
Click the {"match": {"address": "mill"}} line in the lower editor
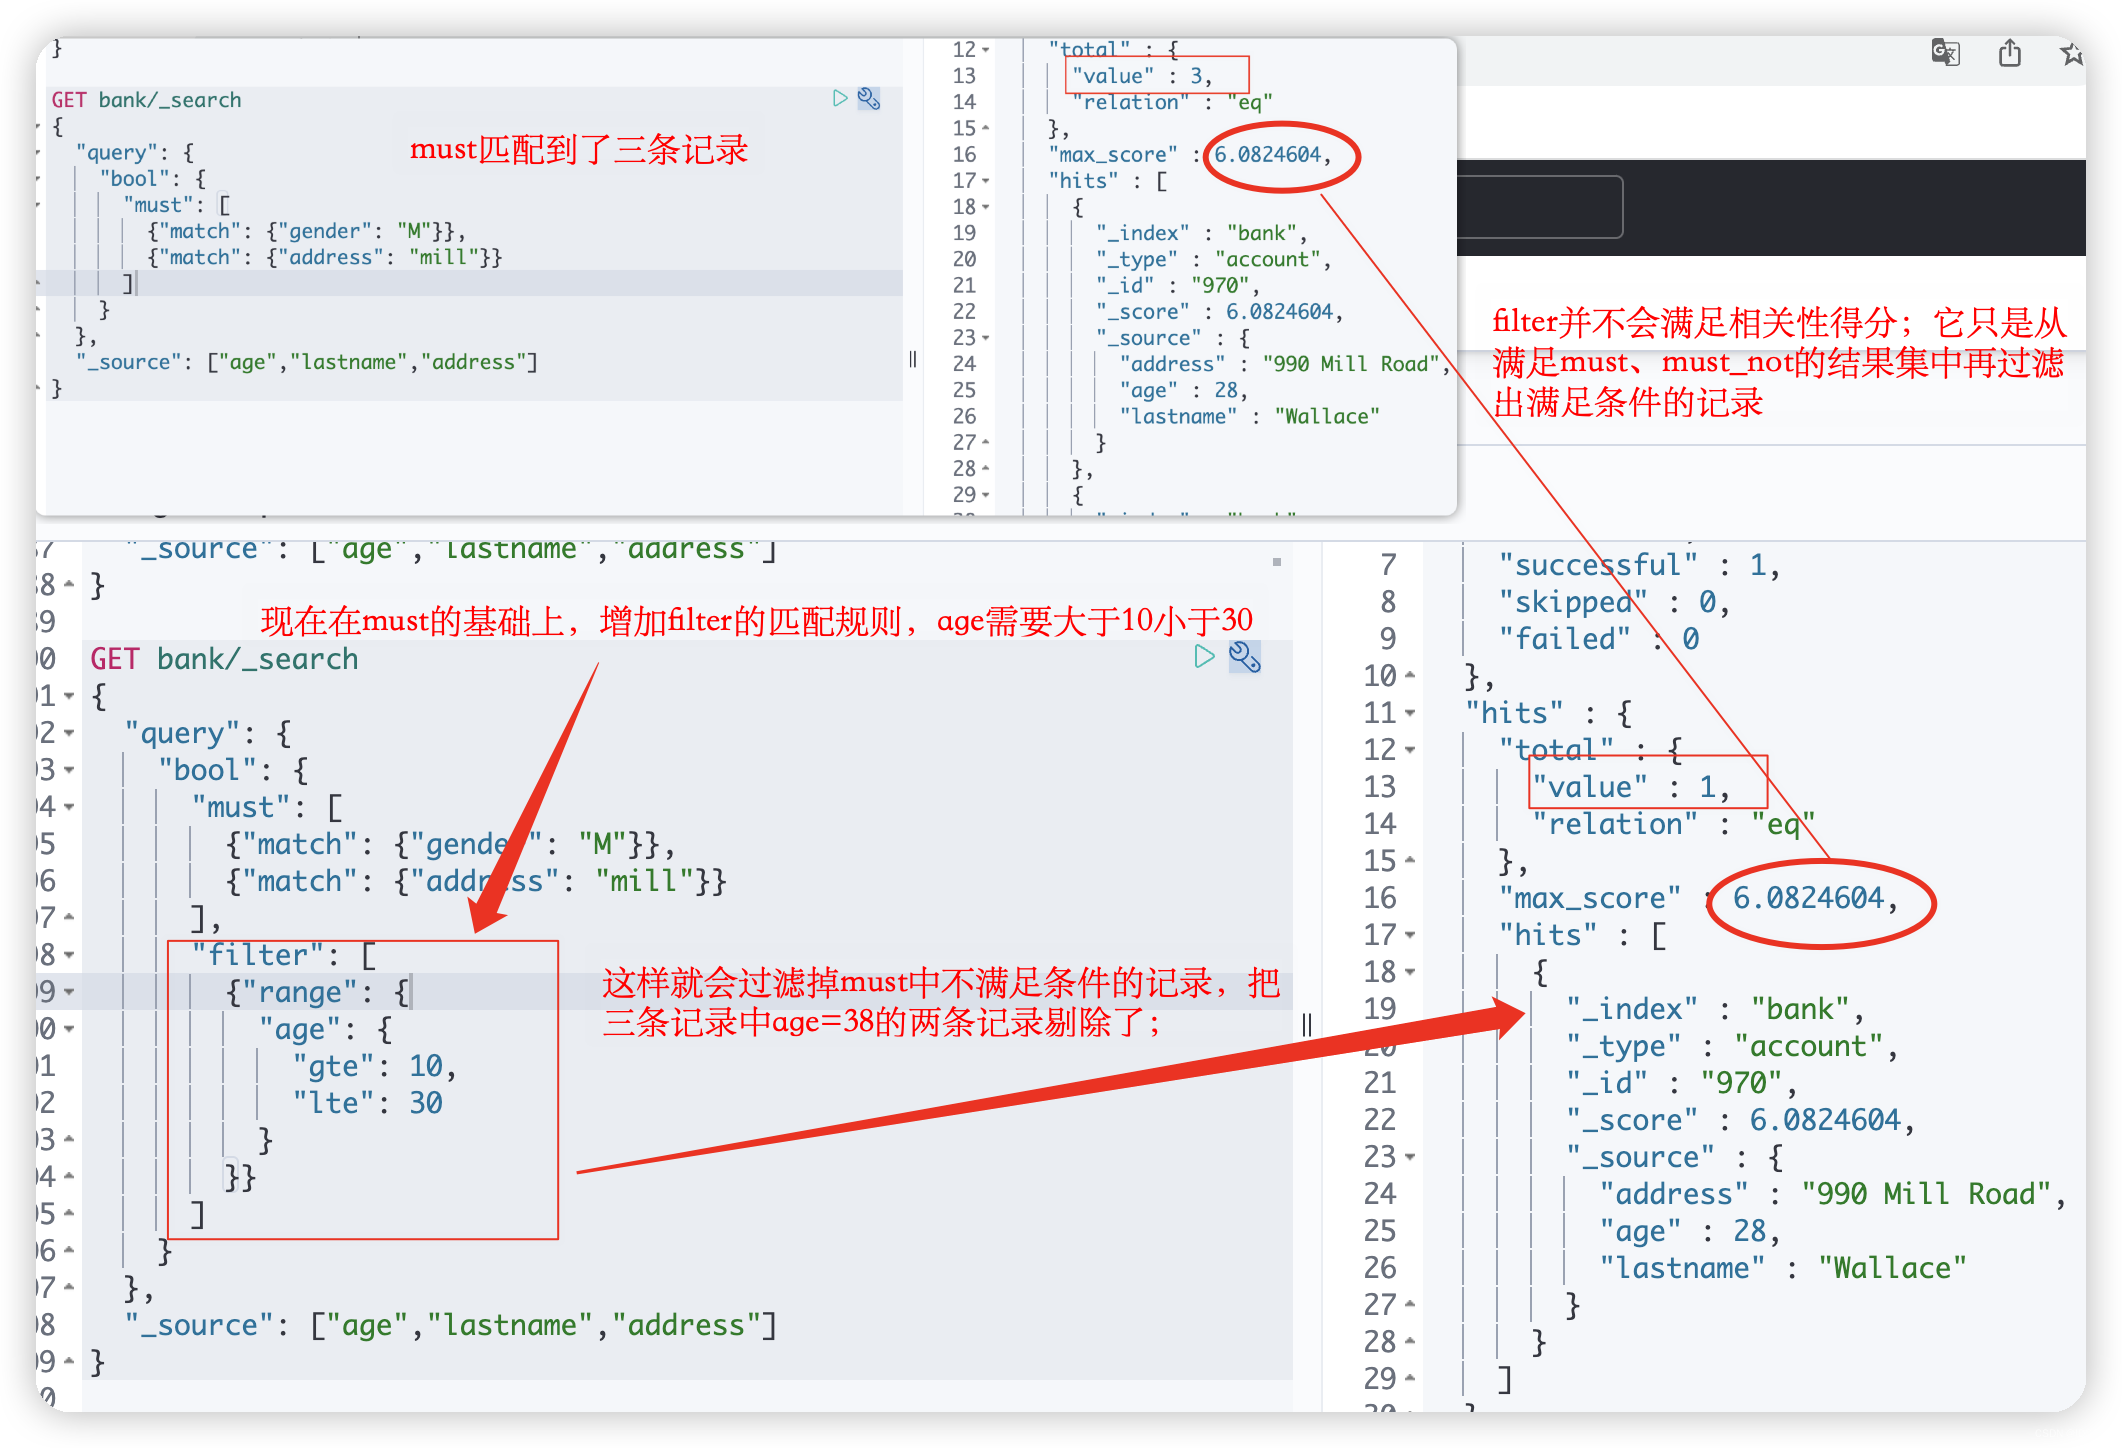[x=476, y=881]
